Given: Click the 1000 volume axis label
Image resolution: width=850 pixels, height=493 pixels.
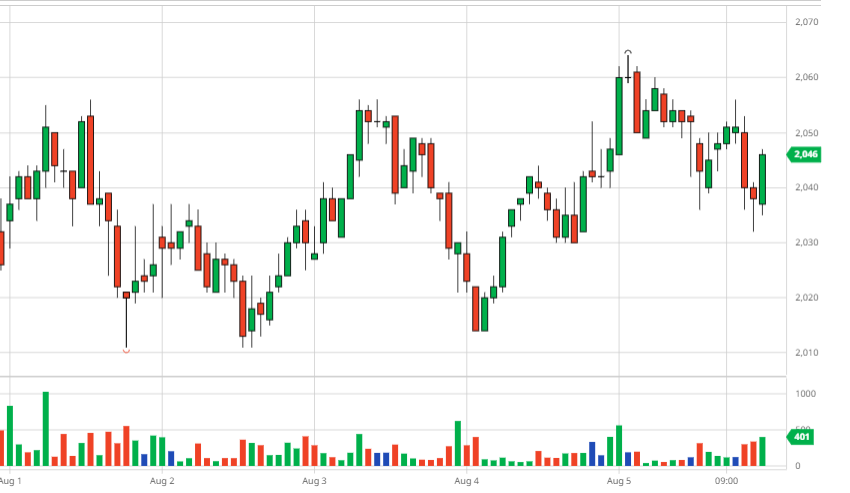Looking at the screenshot, I should tap(806, 394).
